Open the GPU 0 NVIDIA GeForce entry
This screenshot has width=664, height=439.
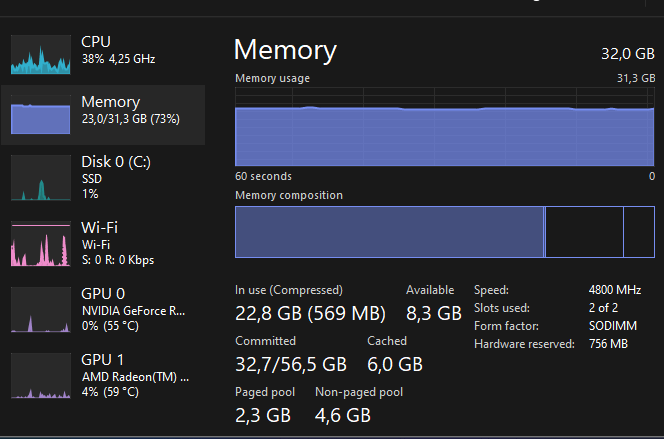pyautogui.click(x=103, y=309)
